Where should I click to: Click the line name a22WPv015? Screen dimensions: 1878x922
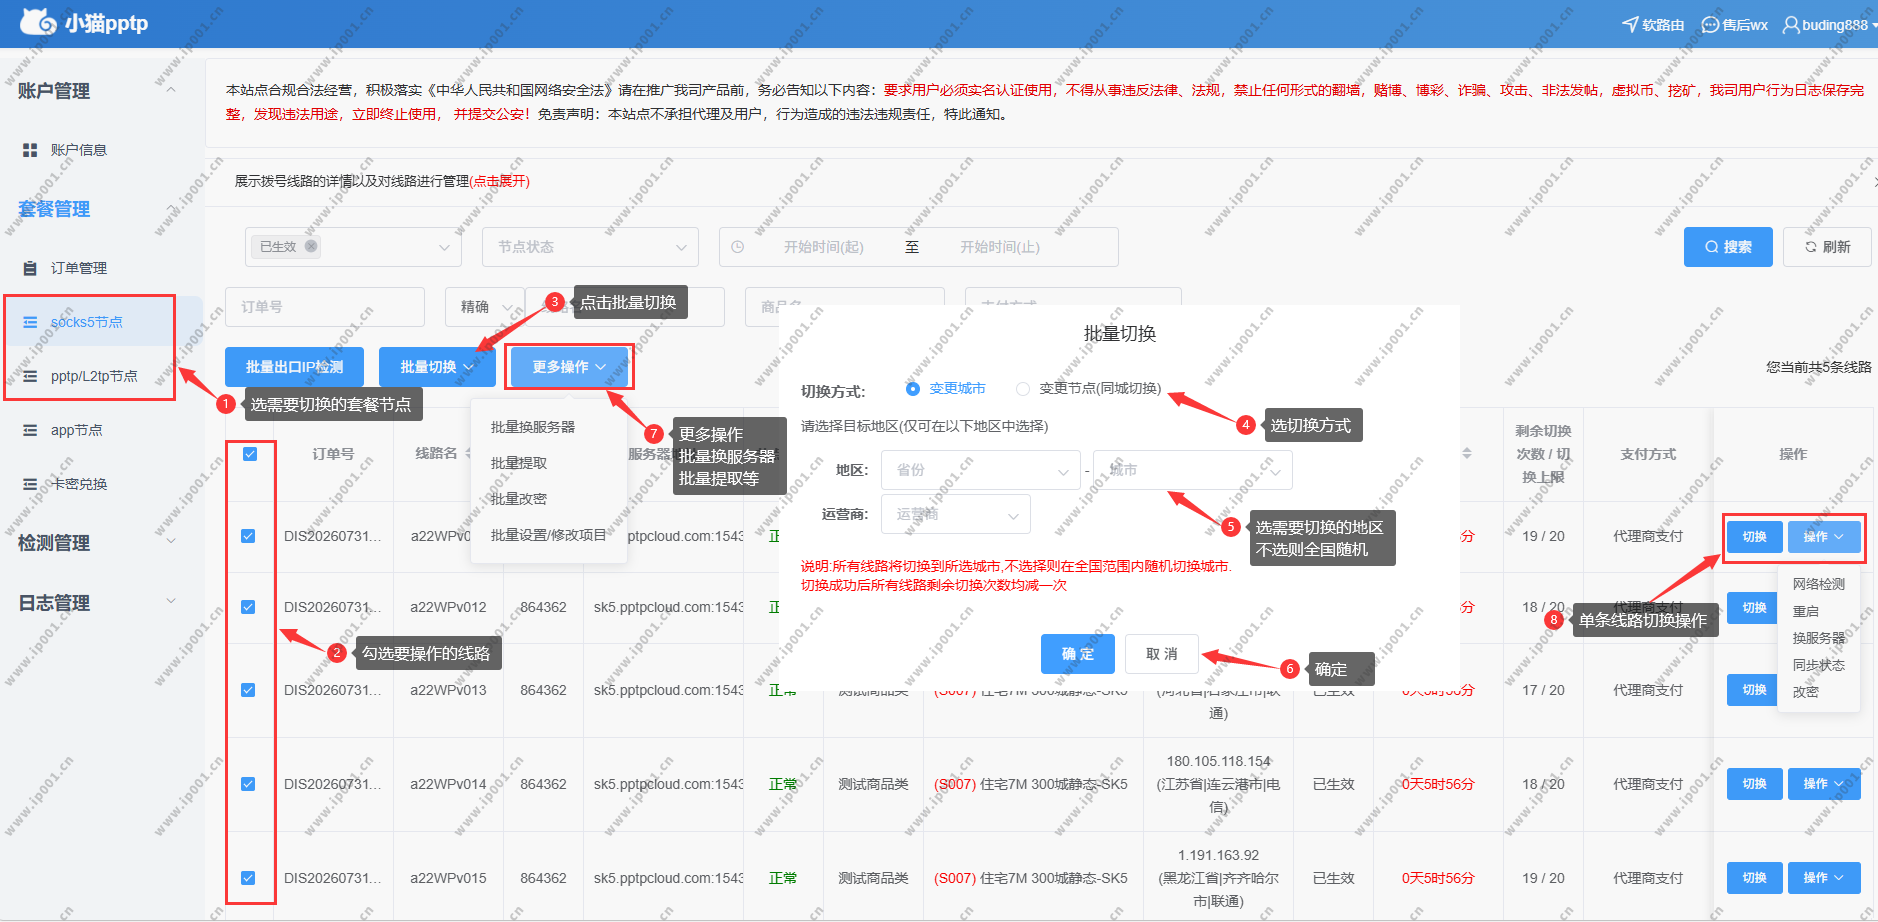(x=448, y=878)
